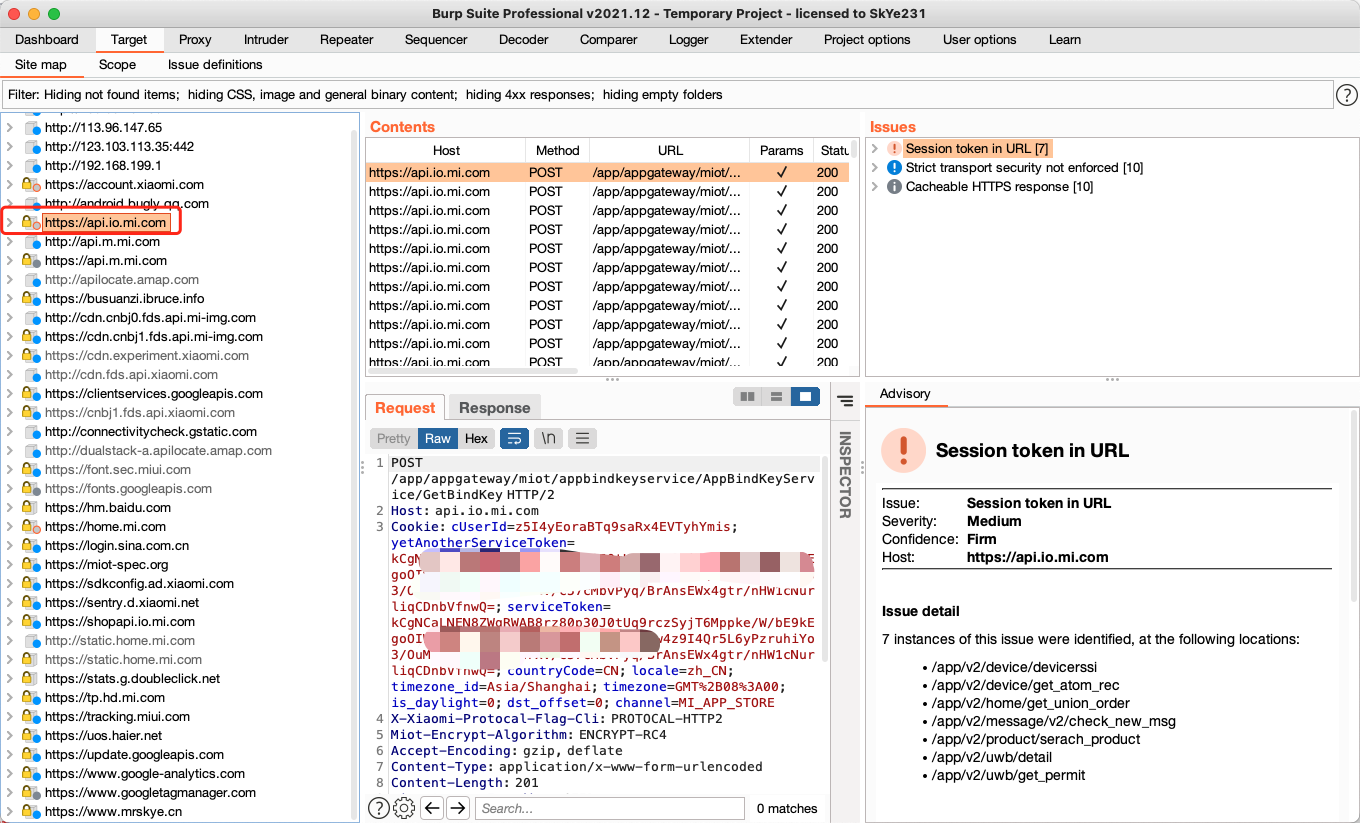This screenshot has height=823, width=1360.
Task: Open the Intruder tab
Action: click(x=266, y=40)
